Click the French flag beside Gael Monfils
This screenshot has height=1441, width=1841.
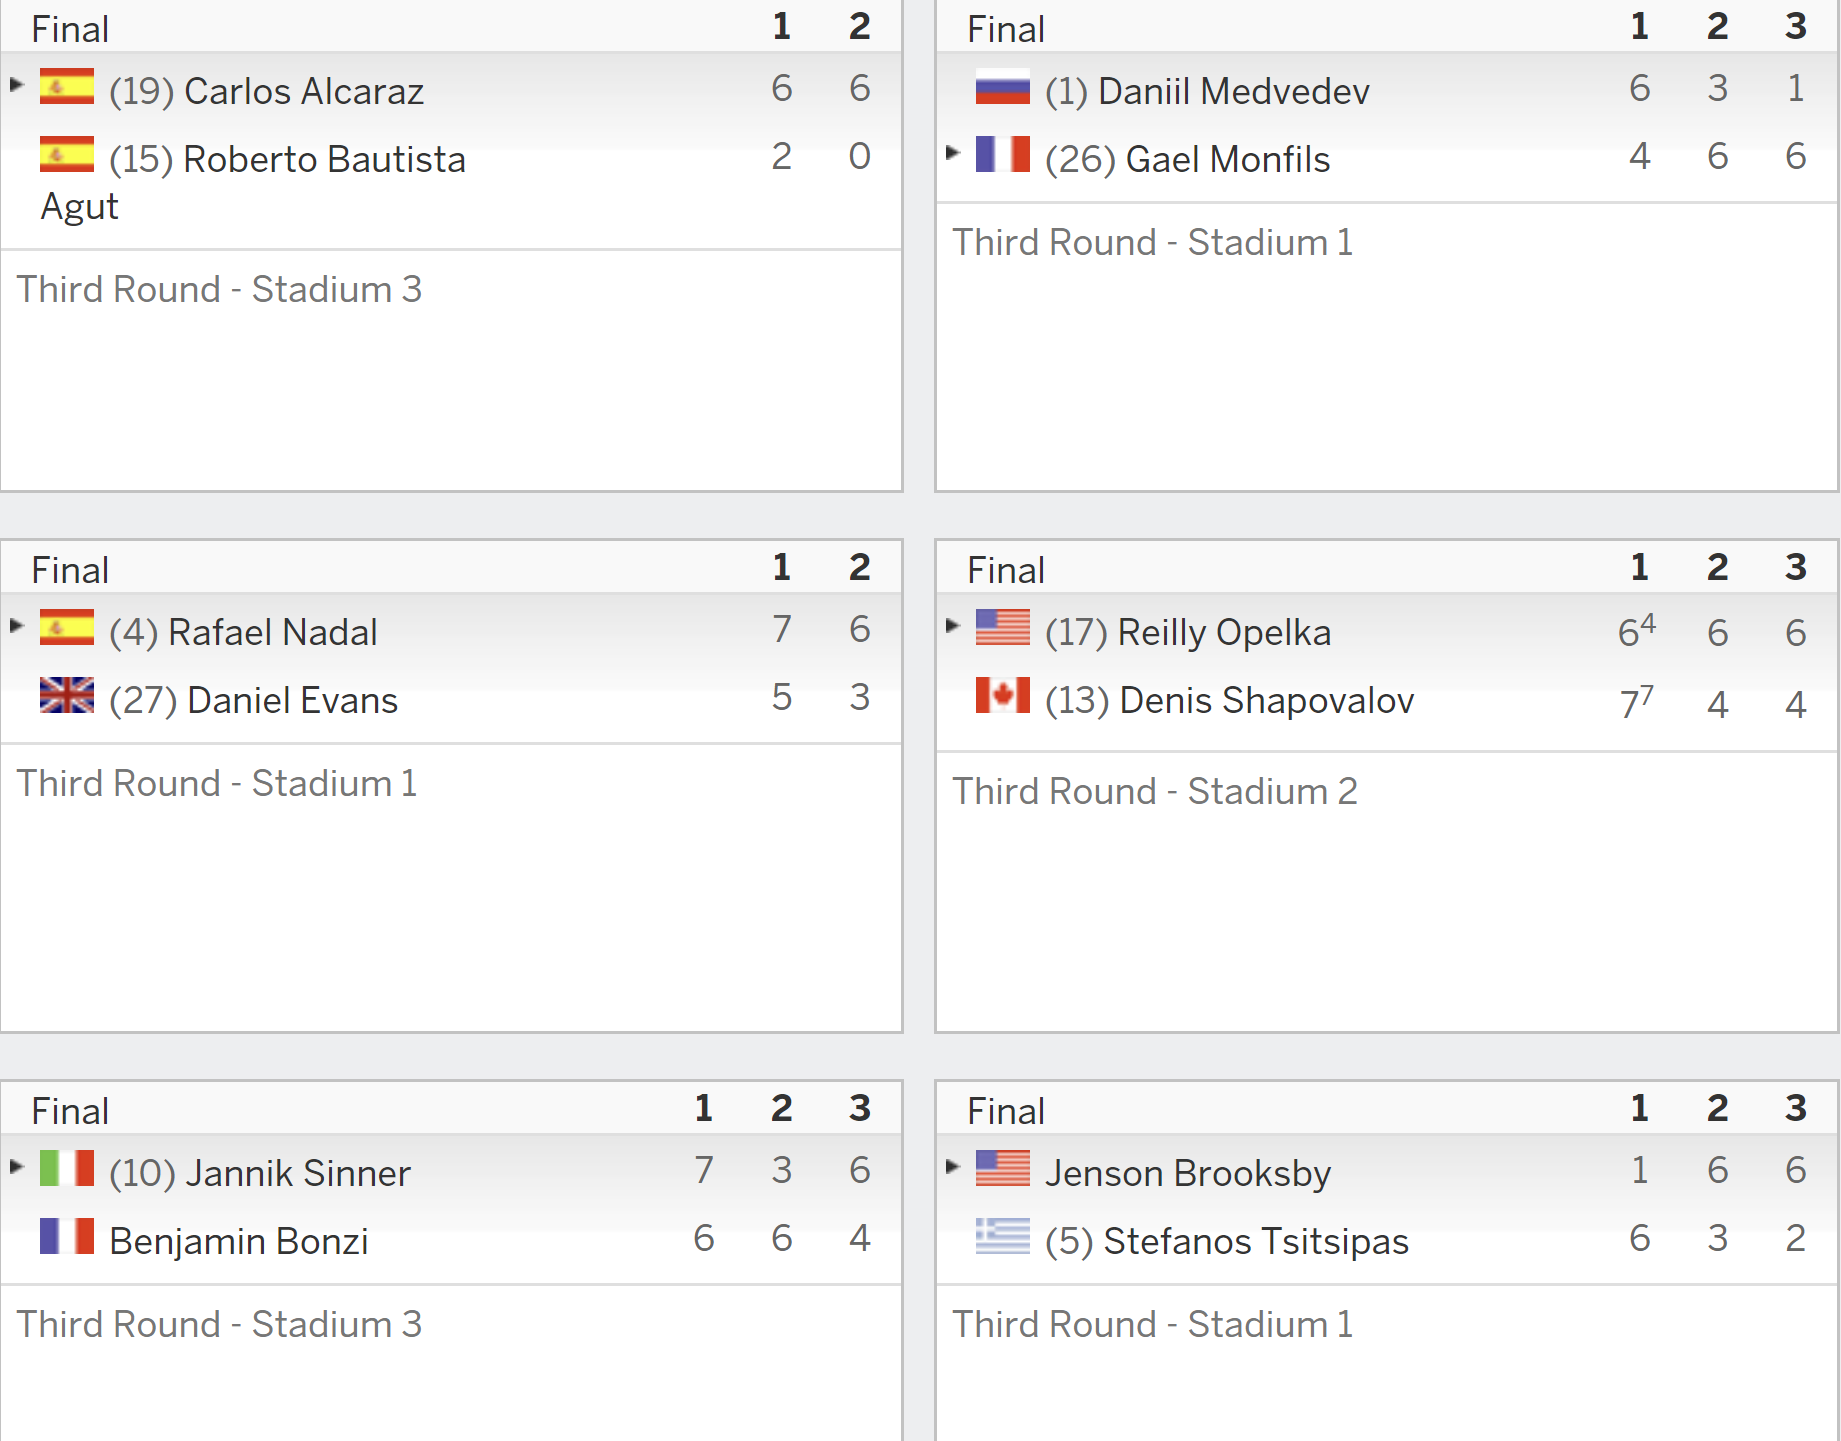click(1003, 155)
